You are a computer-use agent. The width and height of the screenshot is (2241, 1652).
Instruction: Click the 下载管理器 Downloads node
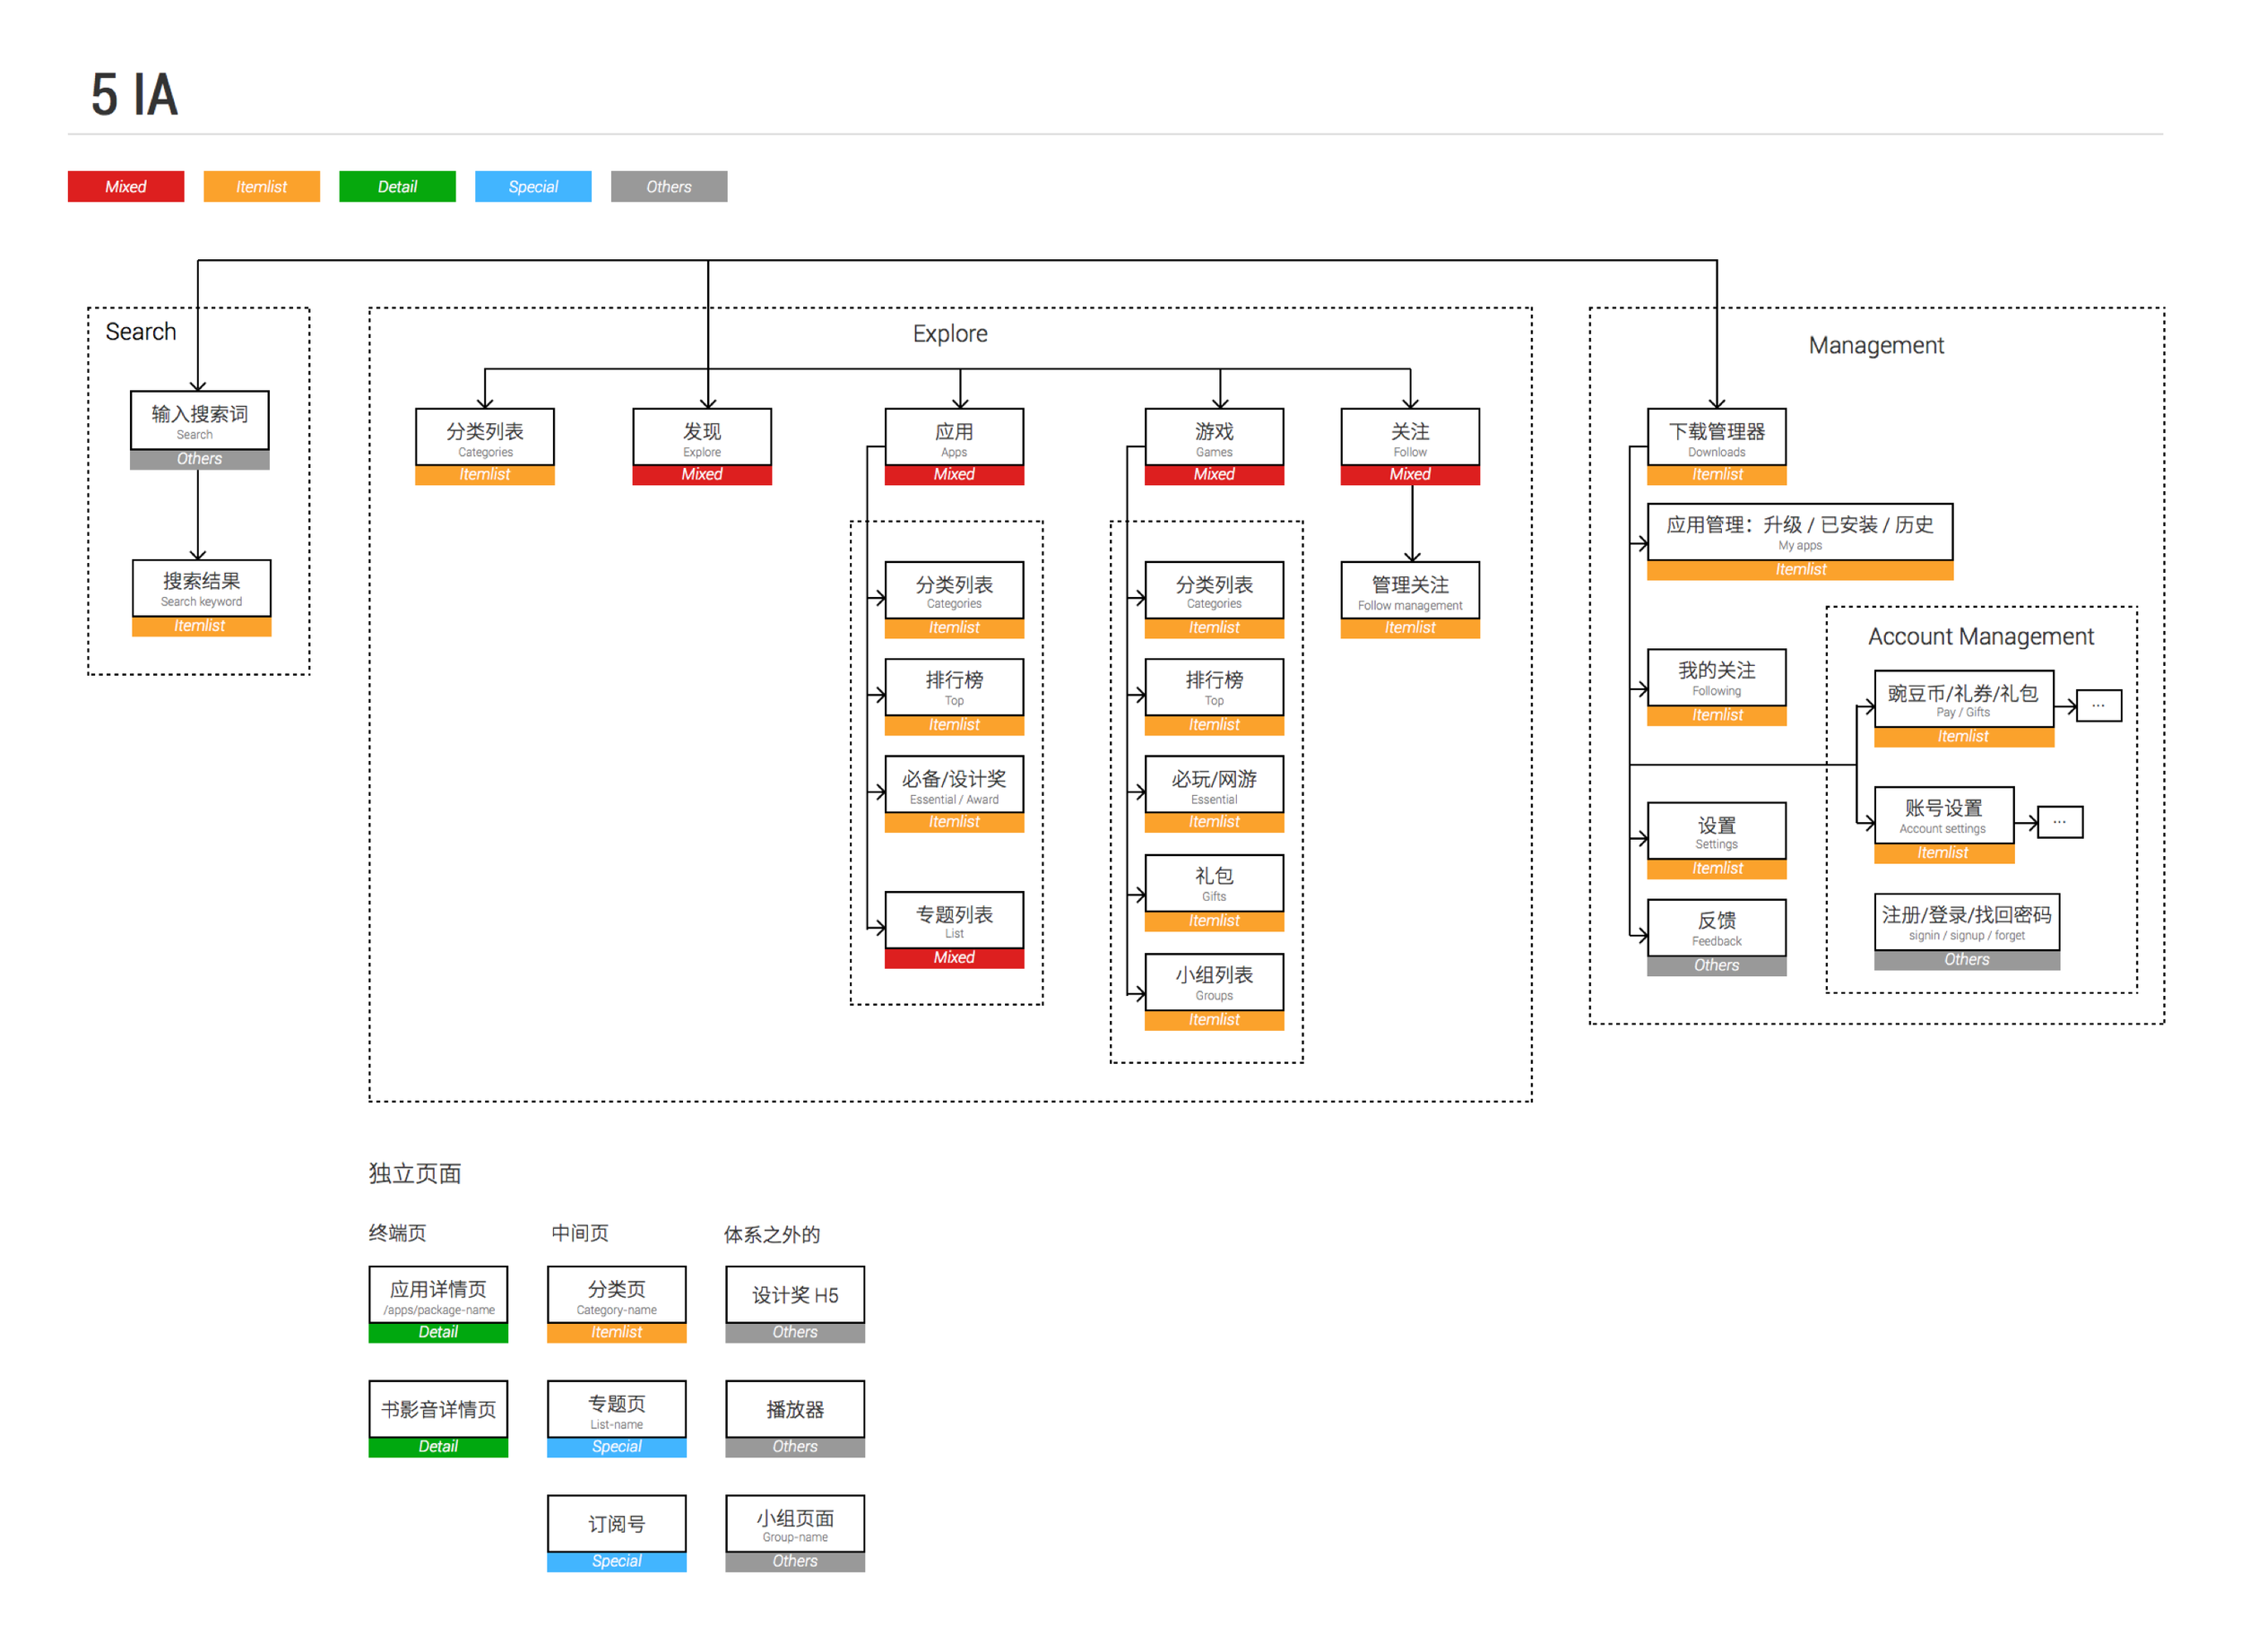point(1716,437)
